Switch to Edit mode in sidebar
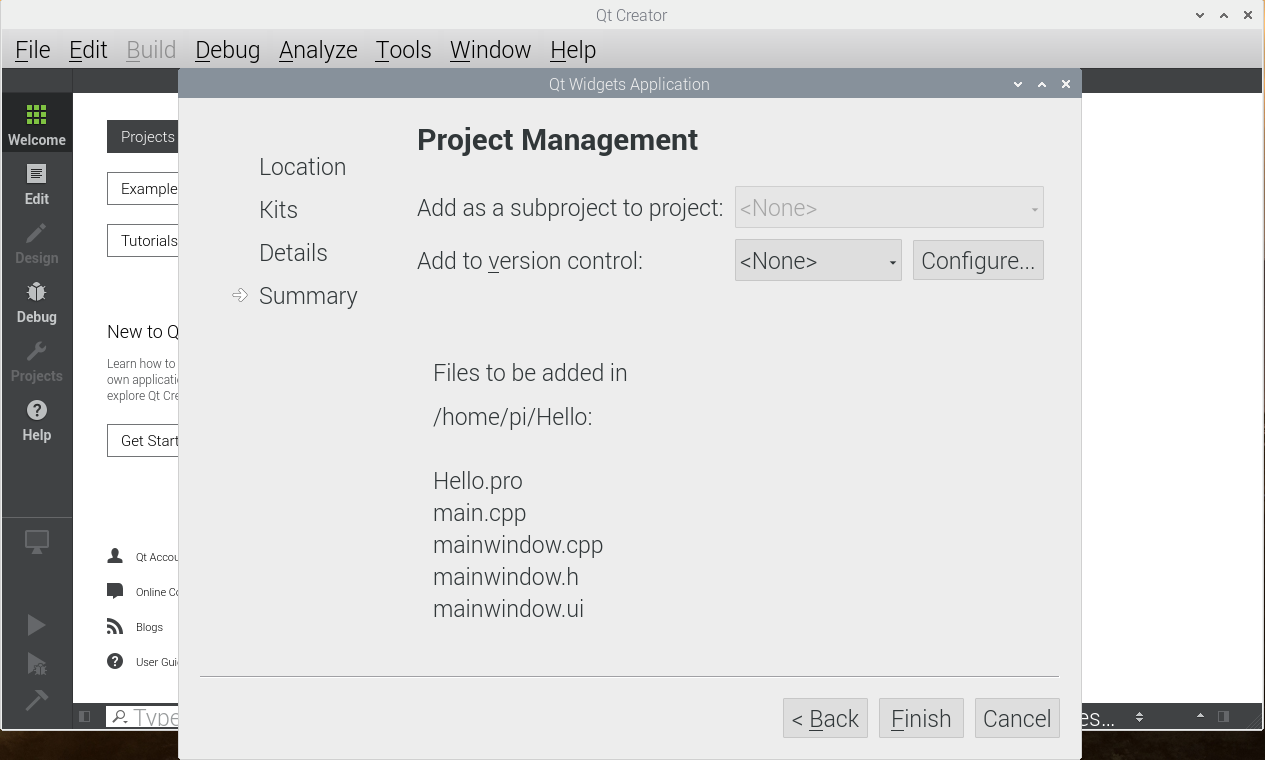1265x760 pixels. click(36, 184)
